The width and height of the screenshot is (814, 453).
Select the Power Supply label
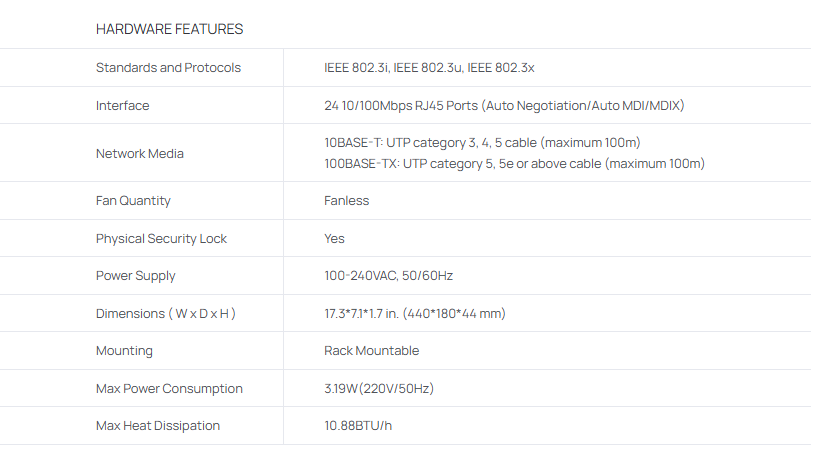[135, 276]
